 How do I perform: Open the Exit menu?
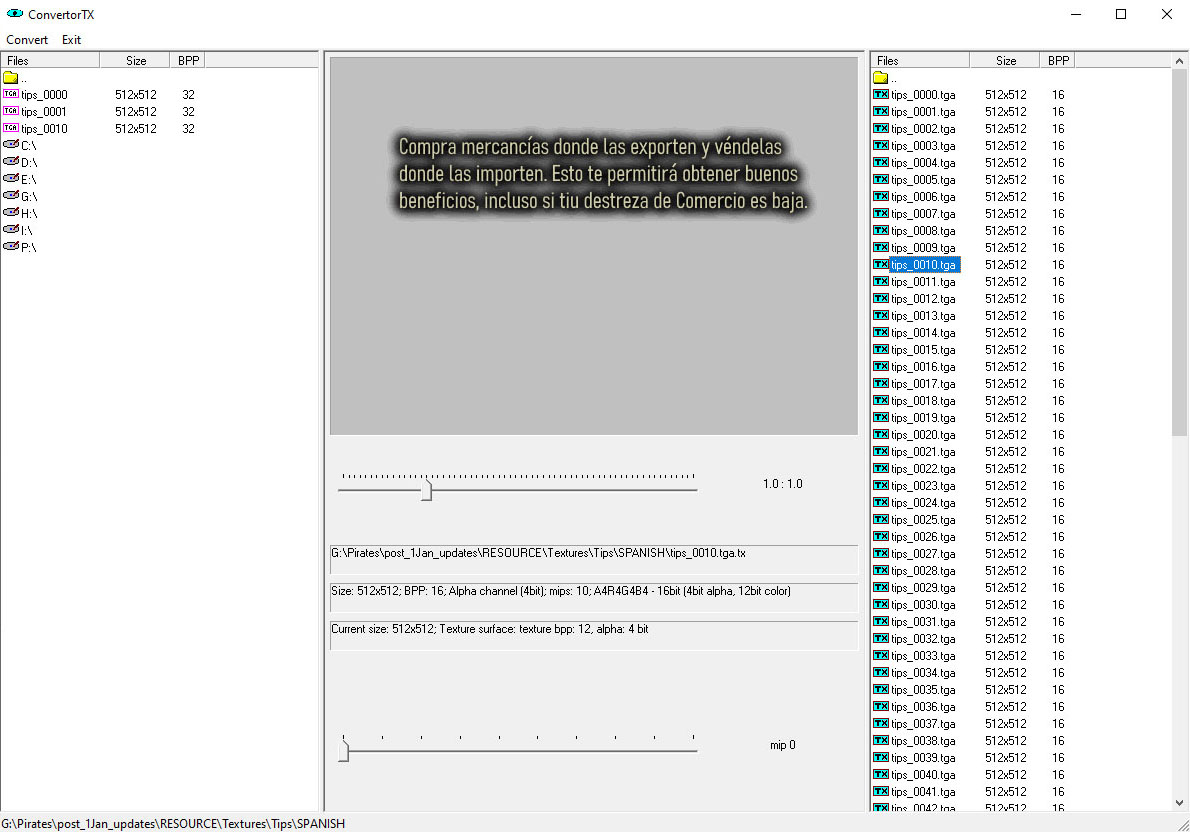(x=71, y=40)
